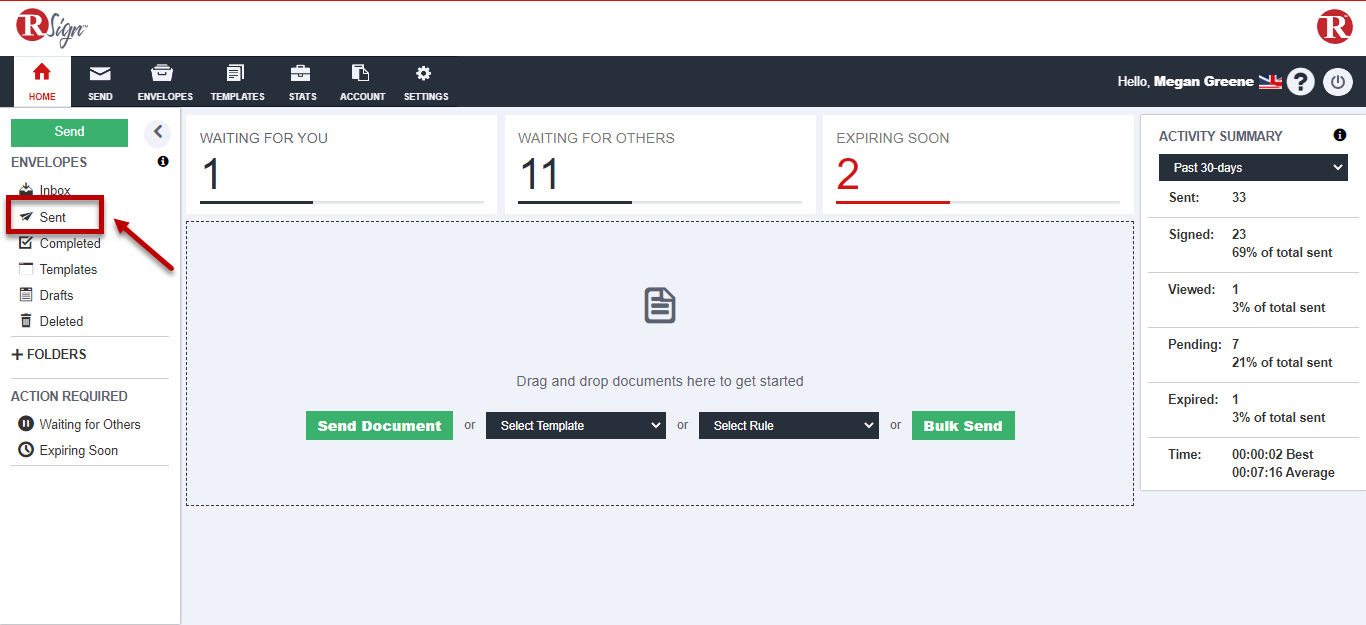Click the green Send Document button

pos(379,425)
